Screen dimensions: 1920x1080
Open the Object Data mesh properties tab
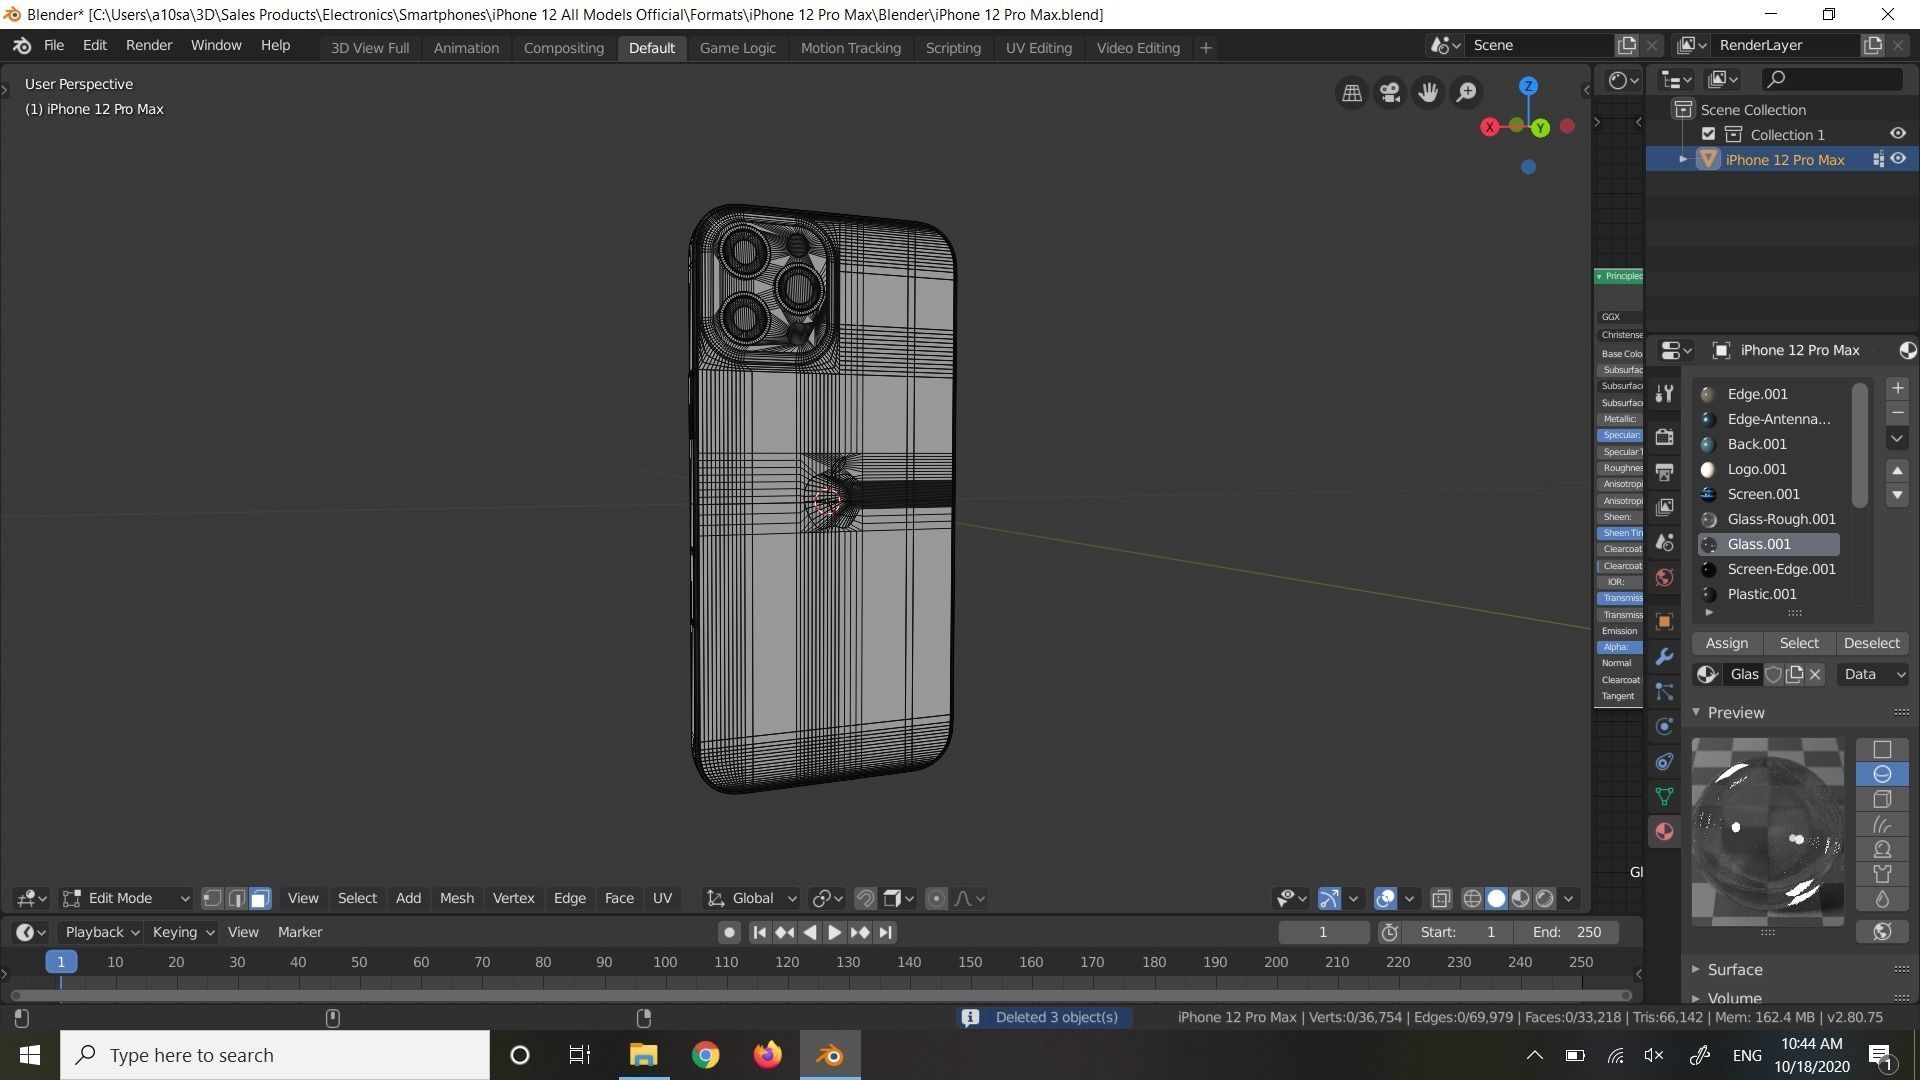pyautogui.click(x=1664, y=797)
